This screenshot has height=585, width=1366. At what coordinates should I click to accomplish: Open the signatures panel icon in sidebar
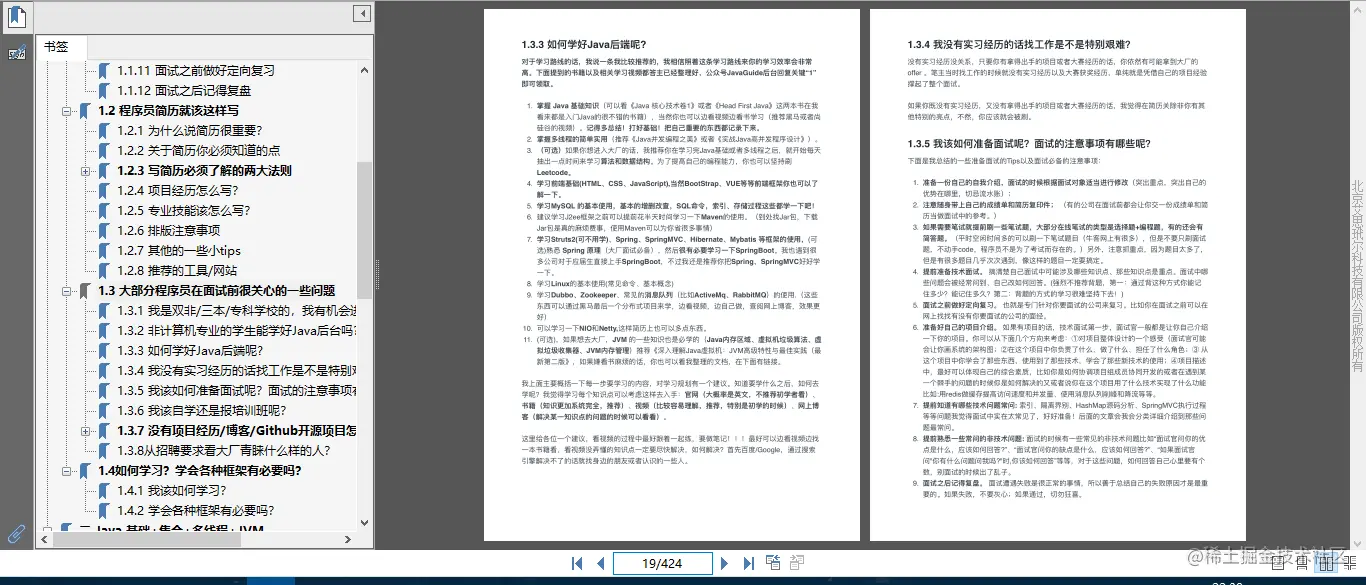pyautogui.click(x=17, y=52)
